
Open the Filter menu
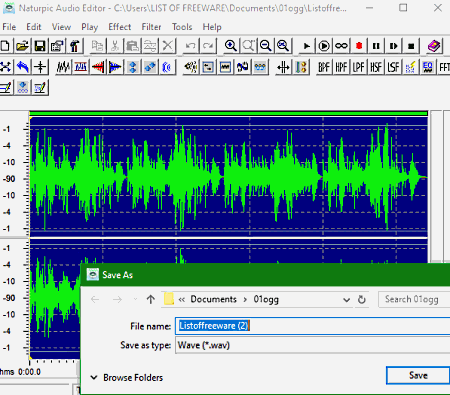[x=151, y=27]
